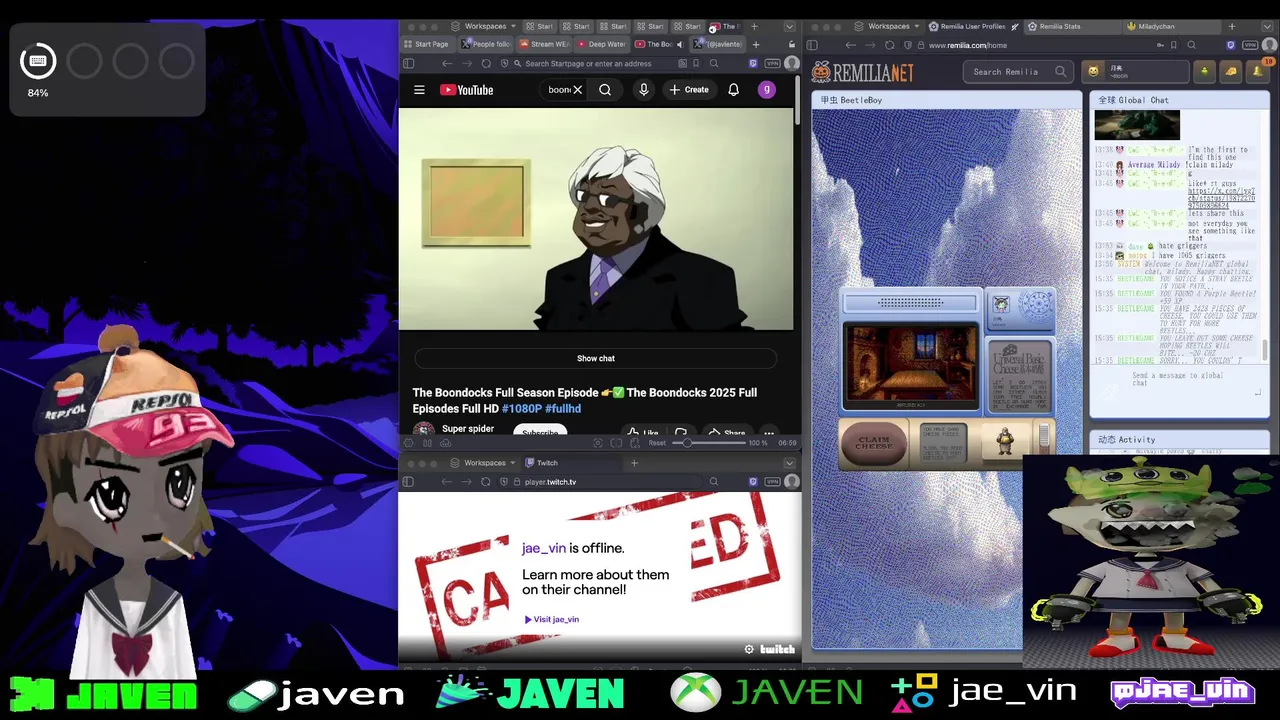This screenshot has width=1280, height=720.
Task: Toggle the sidebar panel in Twitch window
Action: pos(408,482)
